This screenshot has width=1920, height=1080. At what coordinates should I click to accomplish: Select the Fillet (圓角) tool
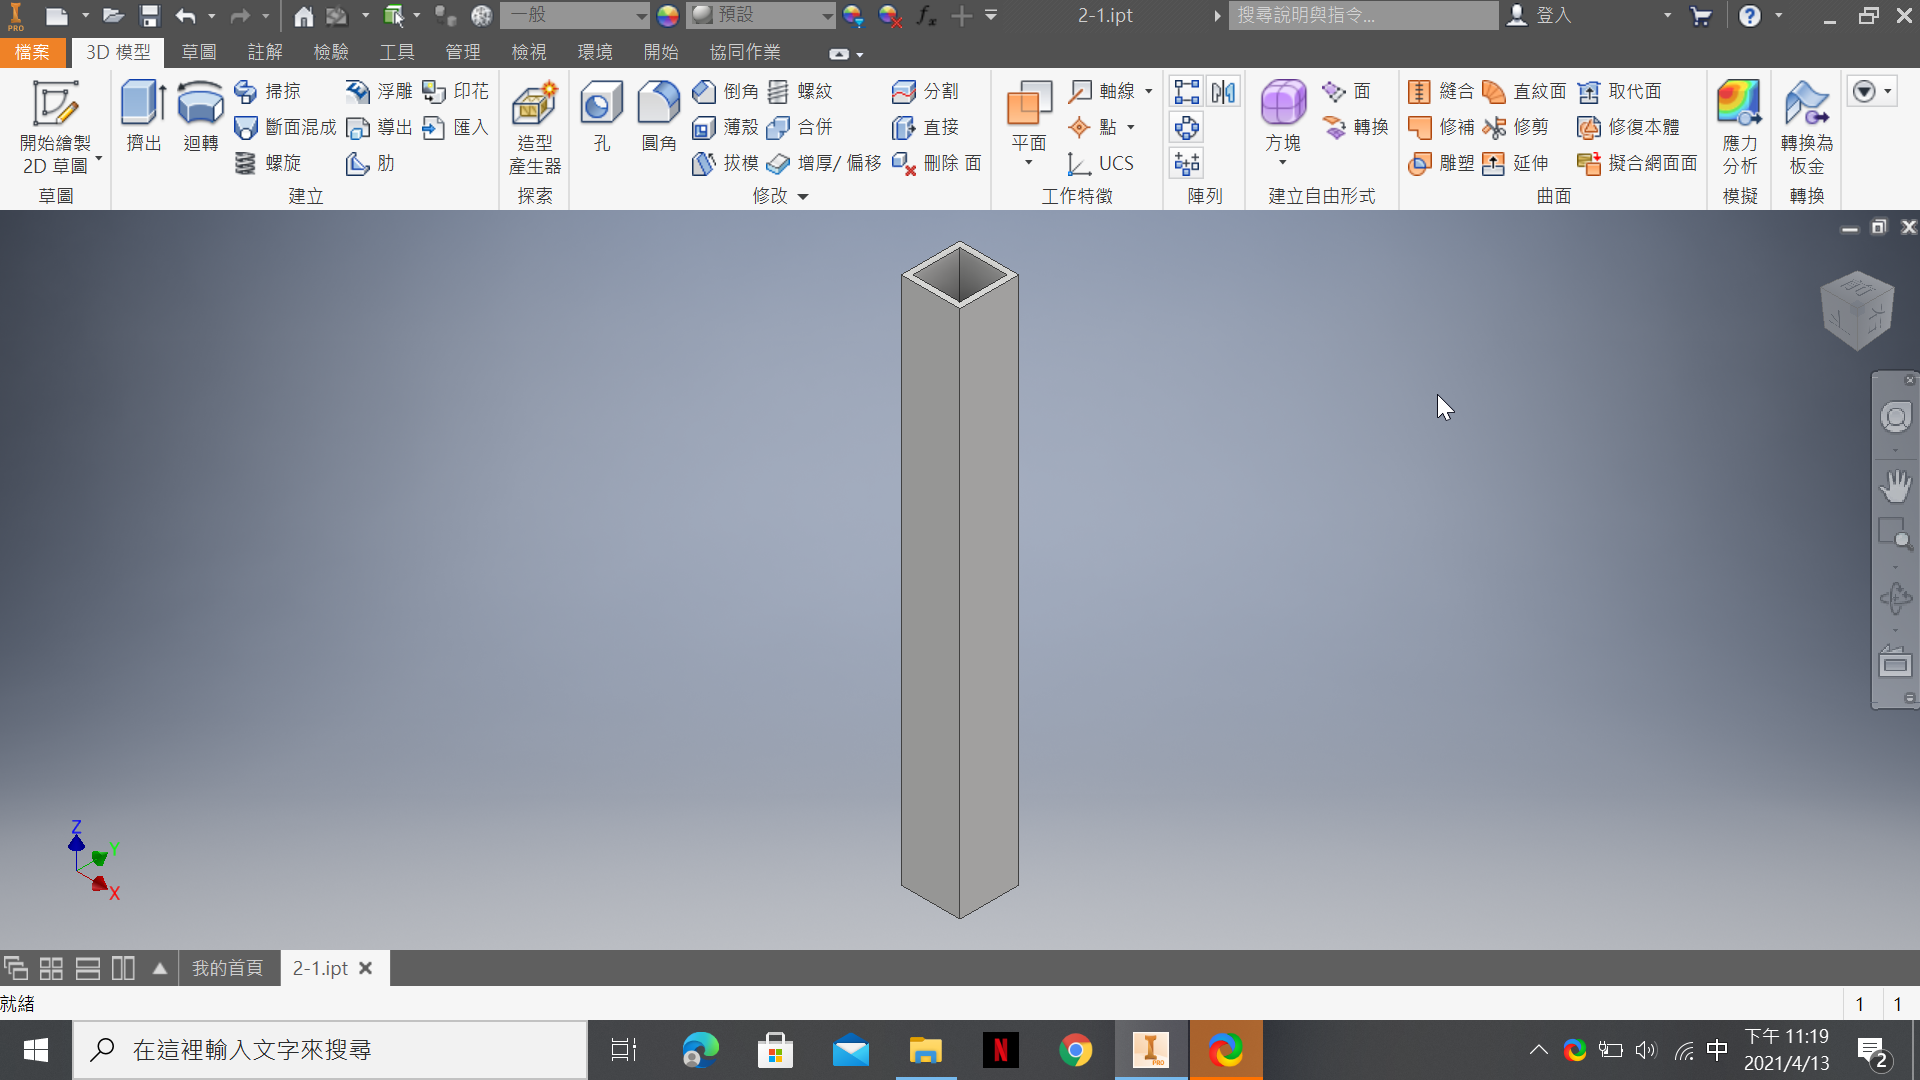click(659, 117)
